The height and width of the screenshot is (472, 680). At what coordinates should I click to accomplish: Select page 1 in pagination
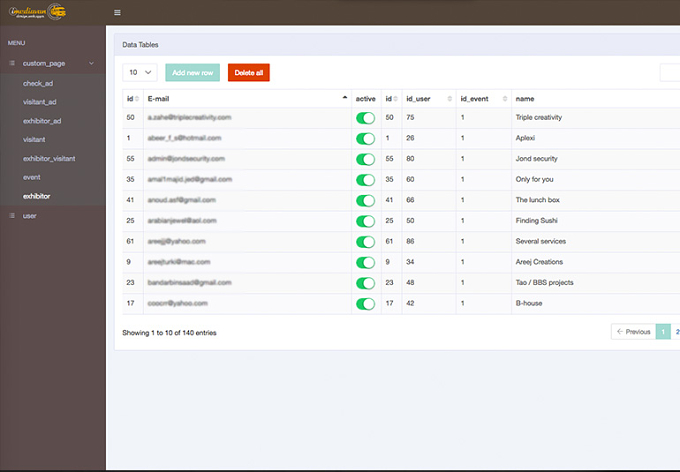pos(663,331)
